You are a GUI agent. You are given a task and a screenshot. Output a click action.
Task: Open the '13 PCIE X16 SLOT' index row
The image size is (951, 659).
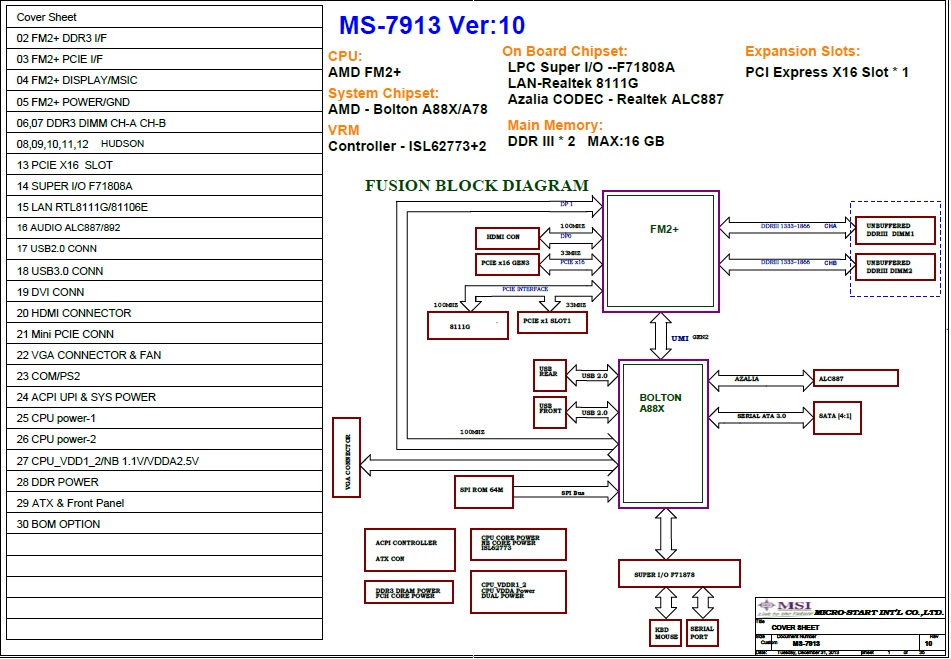coord(164,165)
